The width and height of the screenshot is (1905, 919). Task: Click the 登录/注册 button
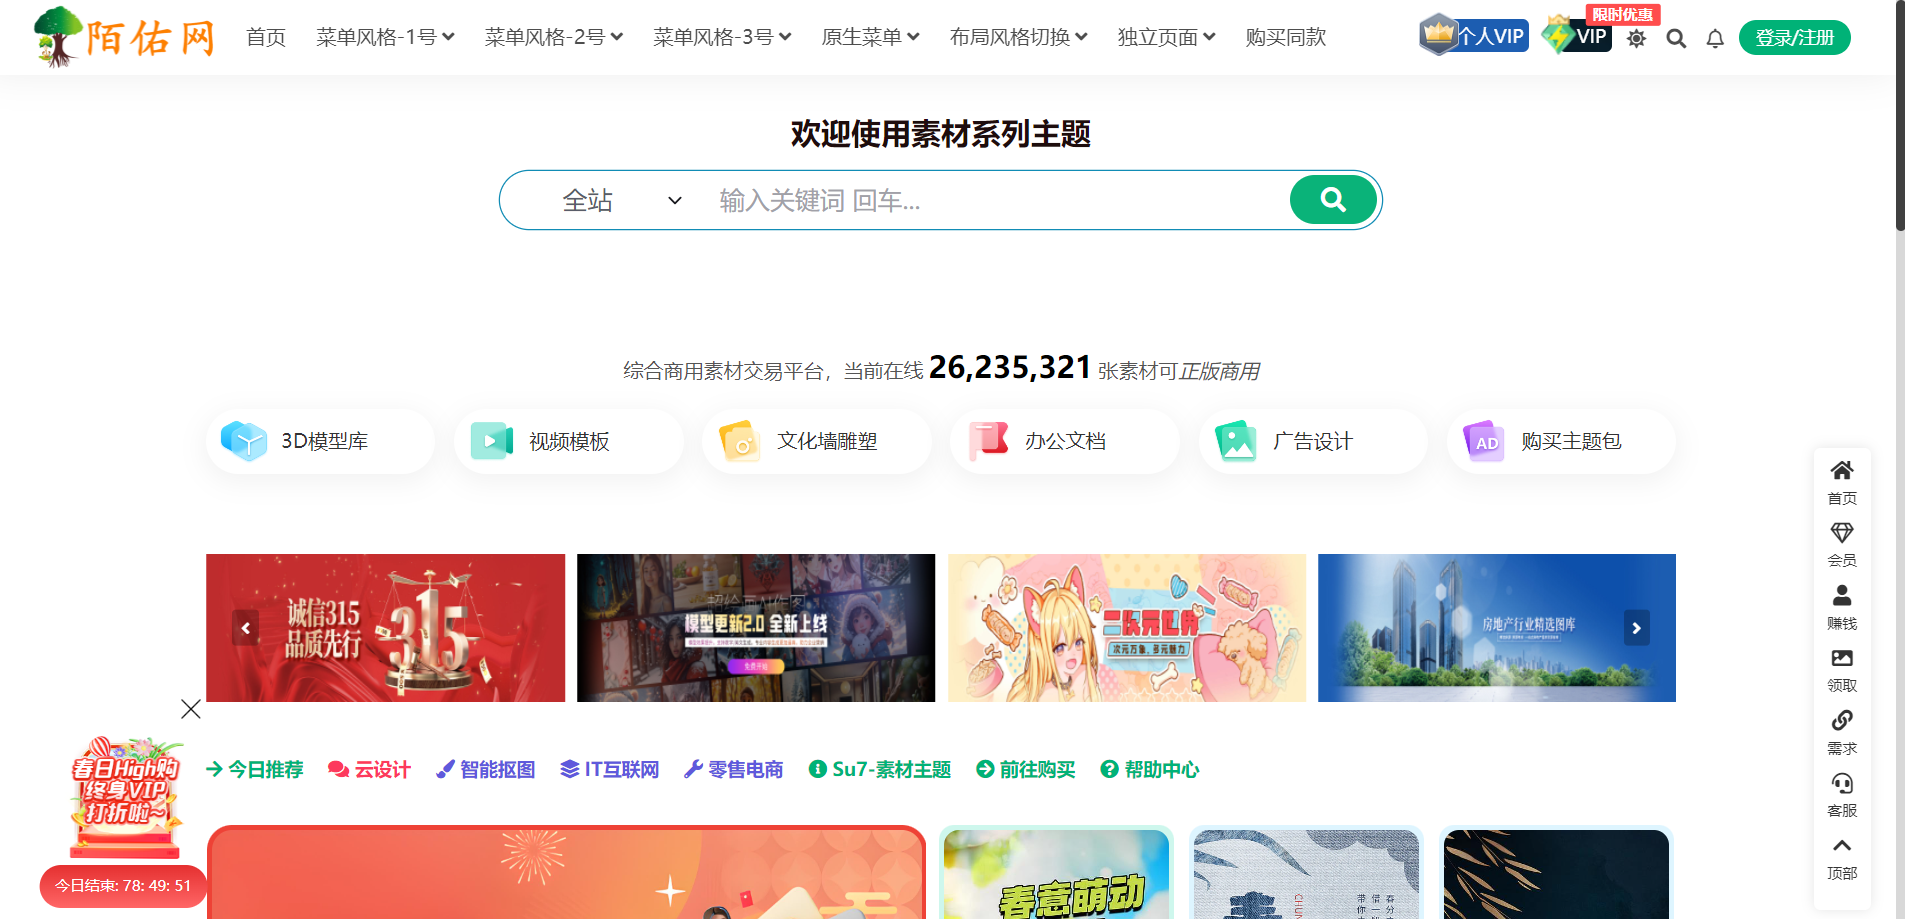pyautogui.click(x=1794, y=38)
